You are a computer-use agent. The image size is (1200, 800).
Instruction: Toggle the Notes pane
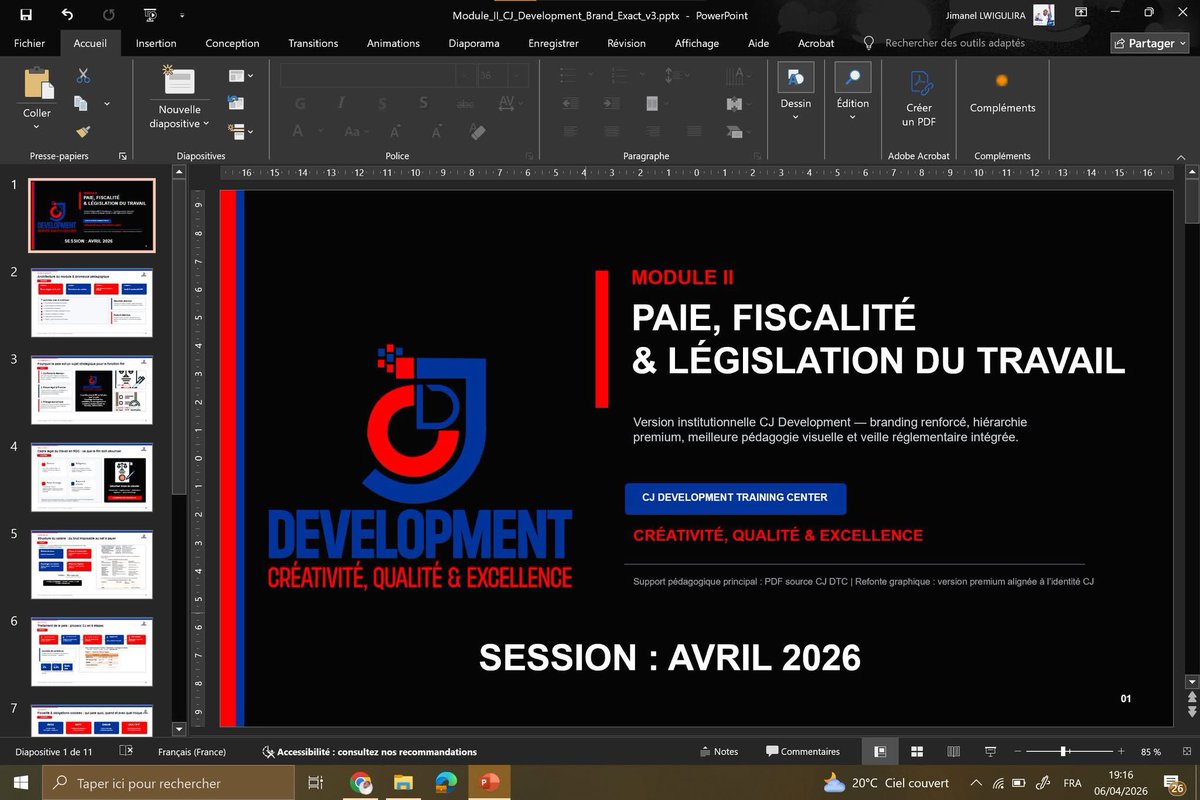click(x=719, y=751)
